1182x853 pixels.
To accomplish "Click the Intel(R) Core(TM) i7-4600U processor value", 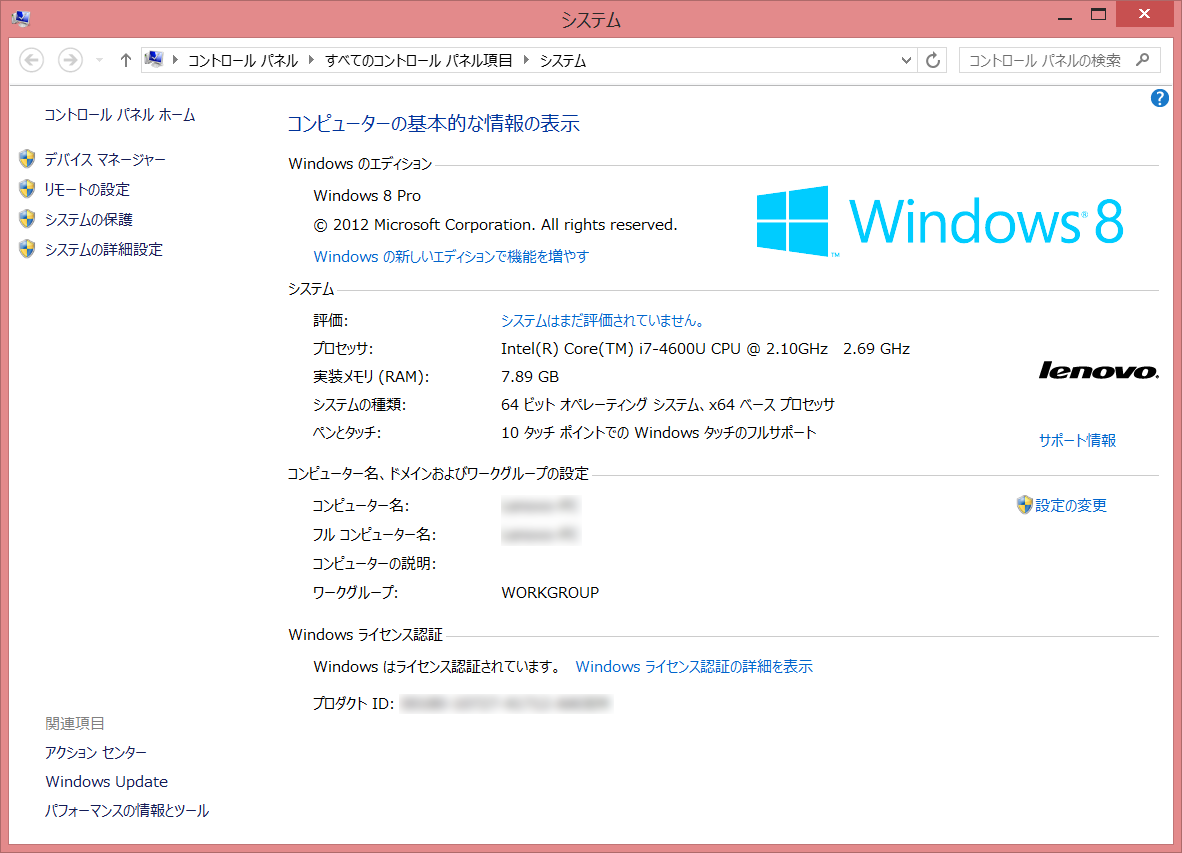I will [x=705, y=349].
